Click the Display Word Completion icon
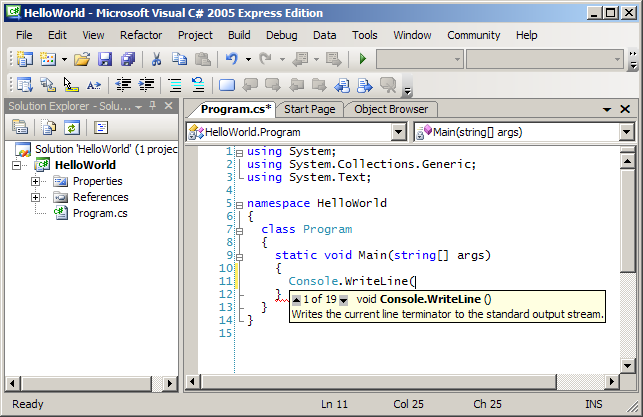This screenshot has width=643, height=417. (94, 85)
